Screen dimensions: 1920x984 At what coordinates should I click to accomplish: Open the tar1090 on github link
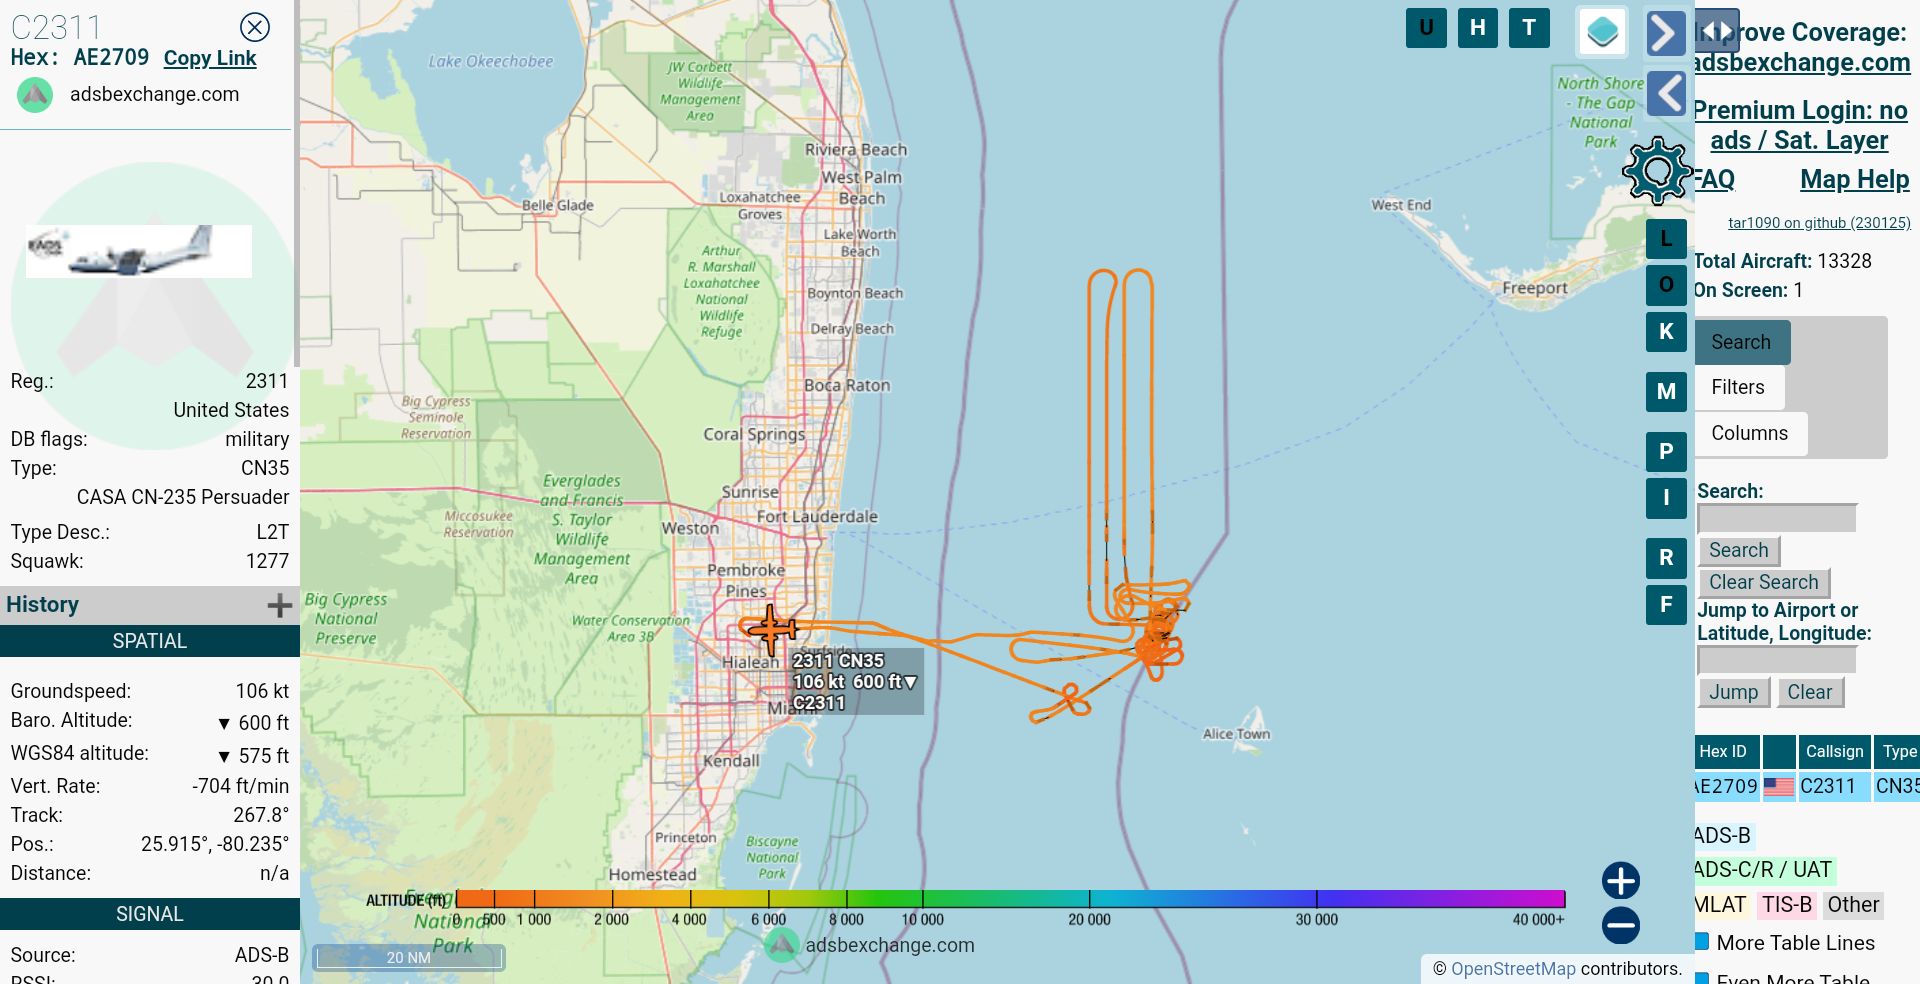tap(1819, 223)
